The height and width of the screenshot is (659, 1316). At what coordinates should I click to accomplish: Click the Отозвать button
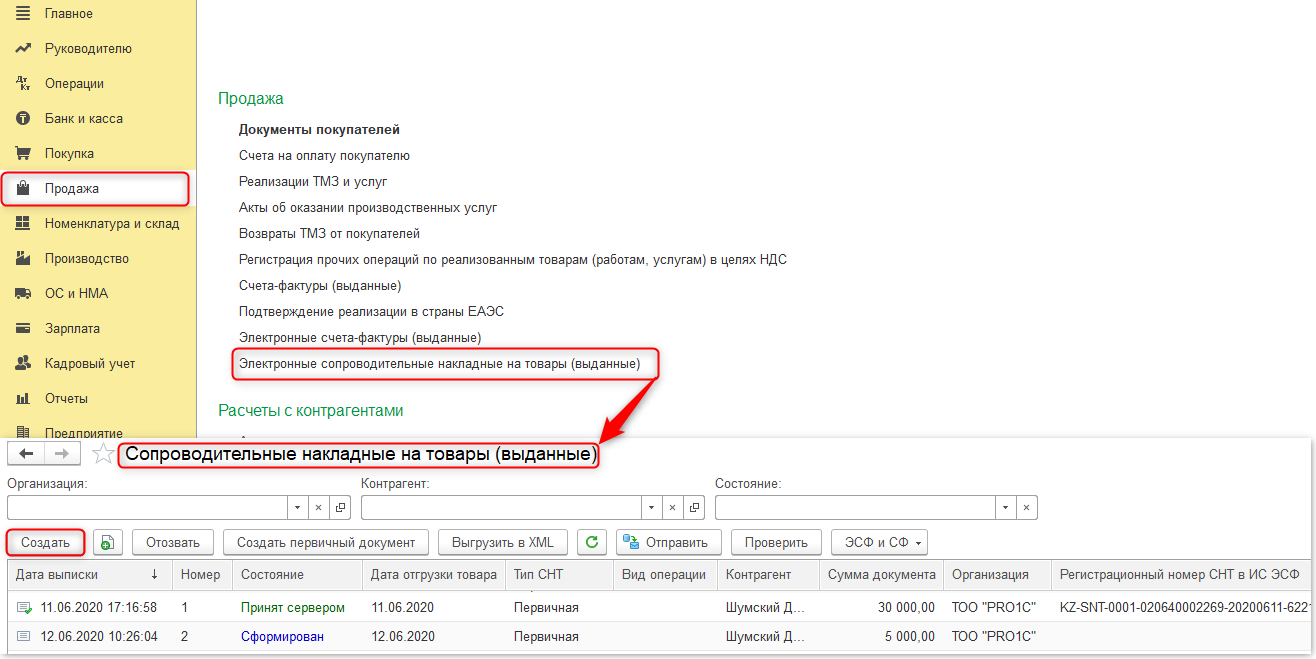click(172, 542)
